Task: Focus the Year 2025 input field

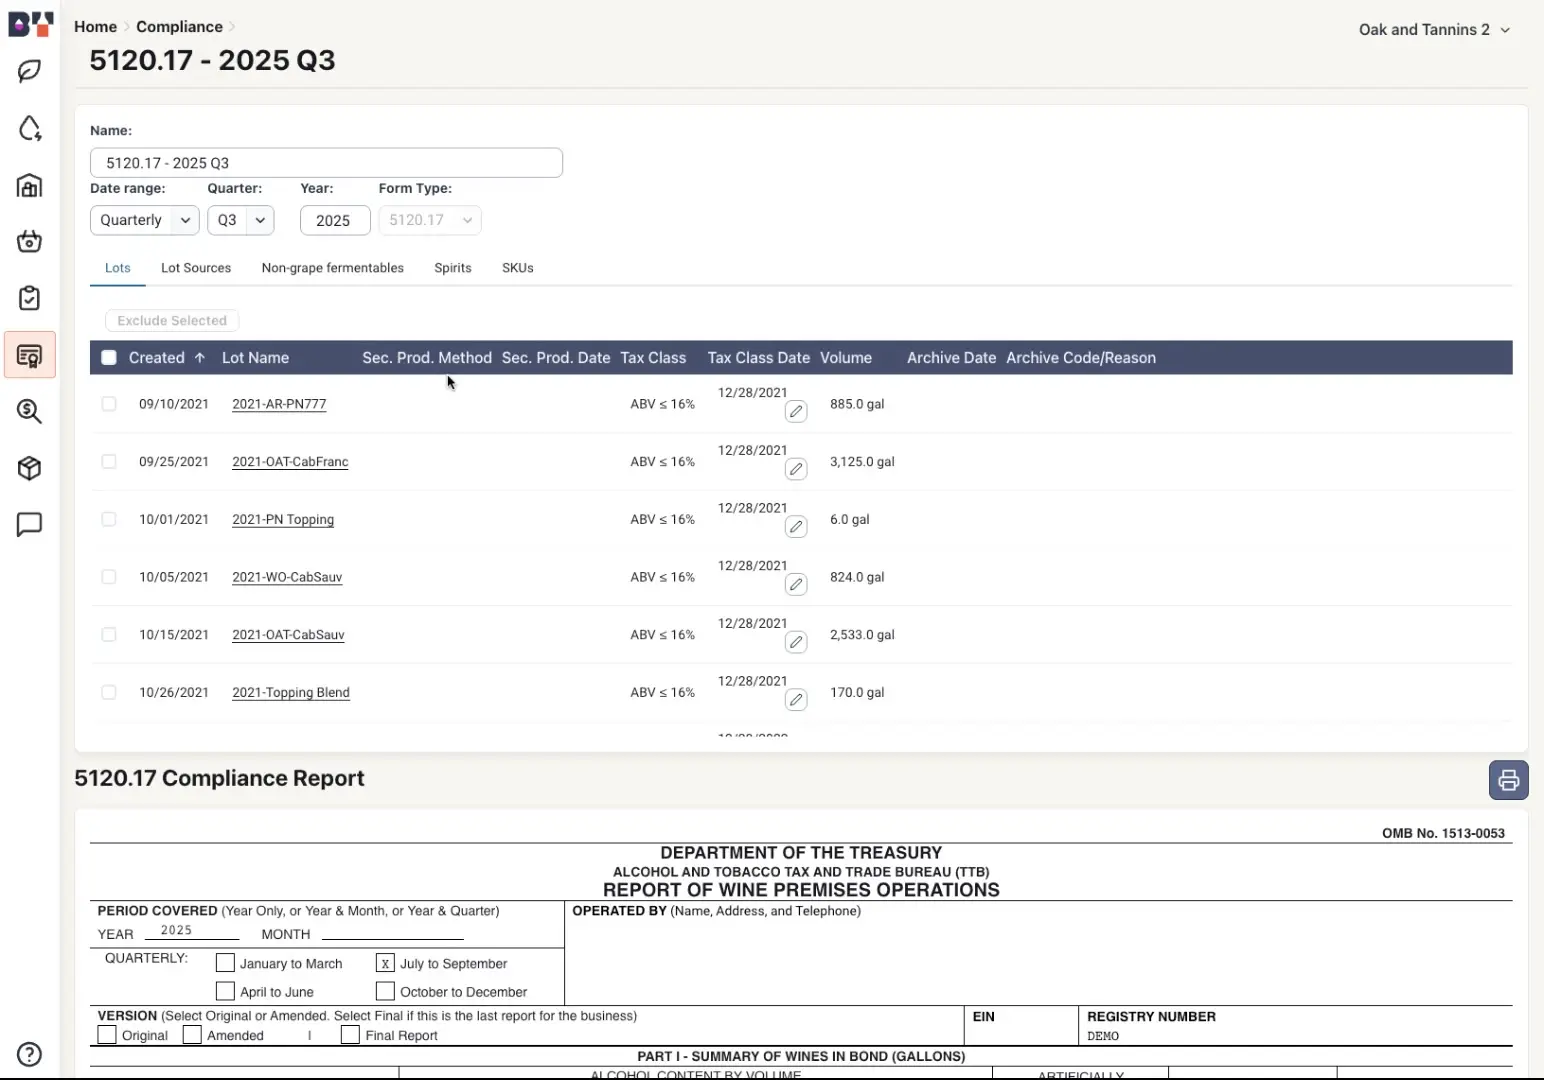Action: click(x=335, y=220)
